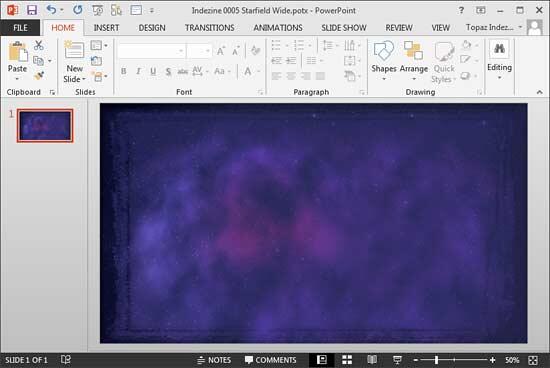Viewport: 550px width, 368px height.
Task: Open Clipboard pane launcher
Action: click(x=52, y=92)
